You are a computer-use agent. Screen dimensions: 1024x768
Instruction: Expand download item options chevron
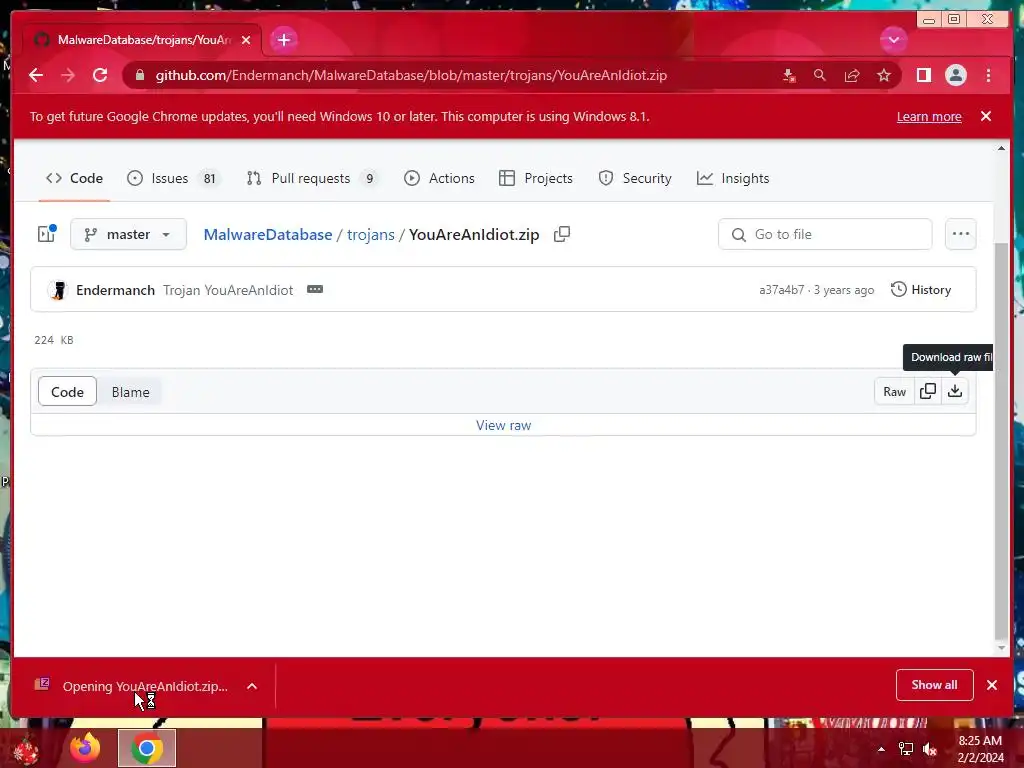[252, 686]
